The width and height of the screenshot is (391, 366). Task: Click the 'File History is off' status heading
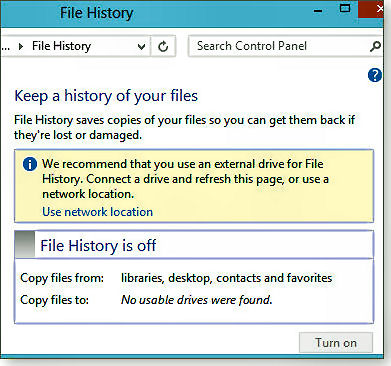tap(98, 246)
